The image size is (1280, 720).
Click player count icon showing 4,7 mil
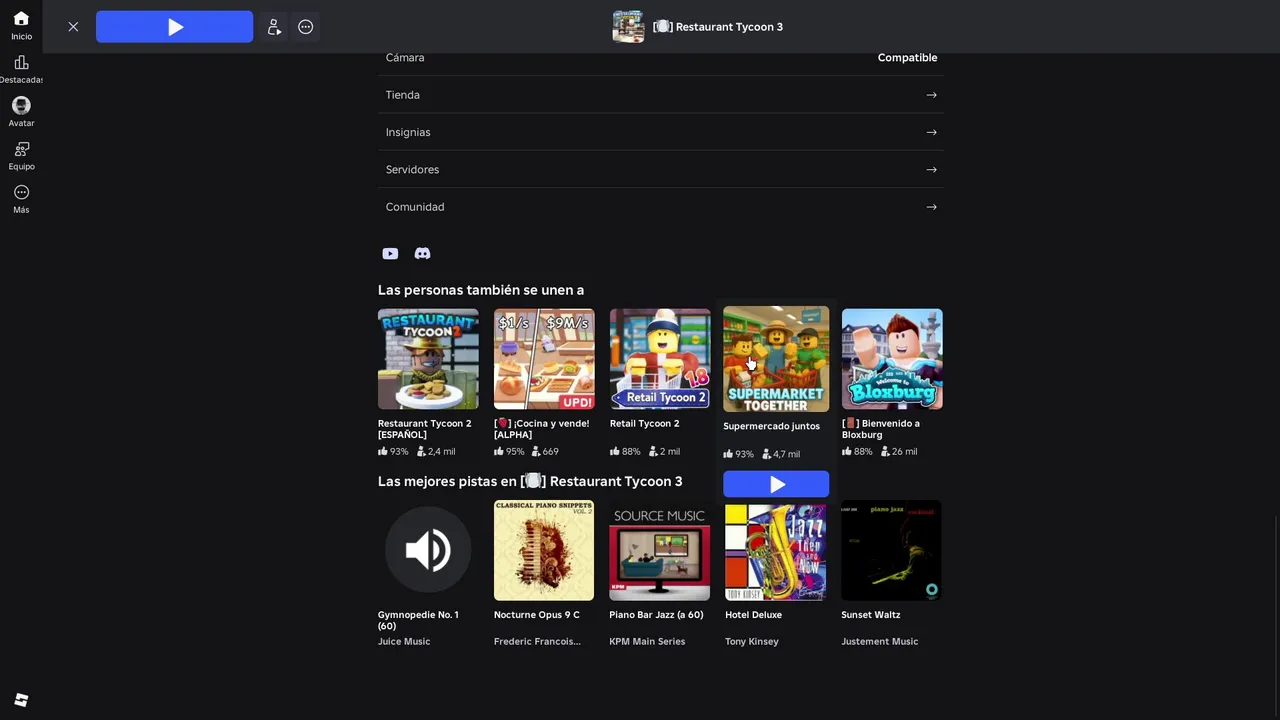[x=766, y=454]
